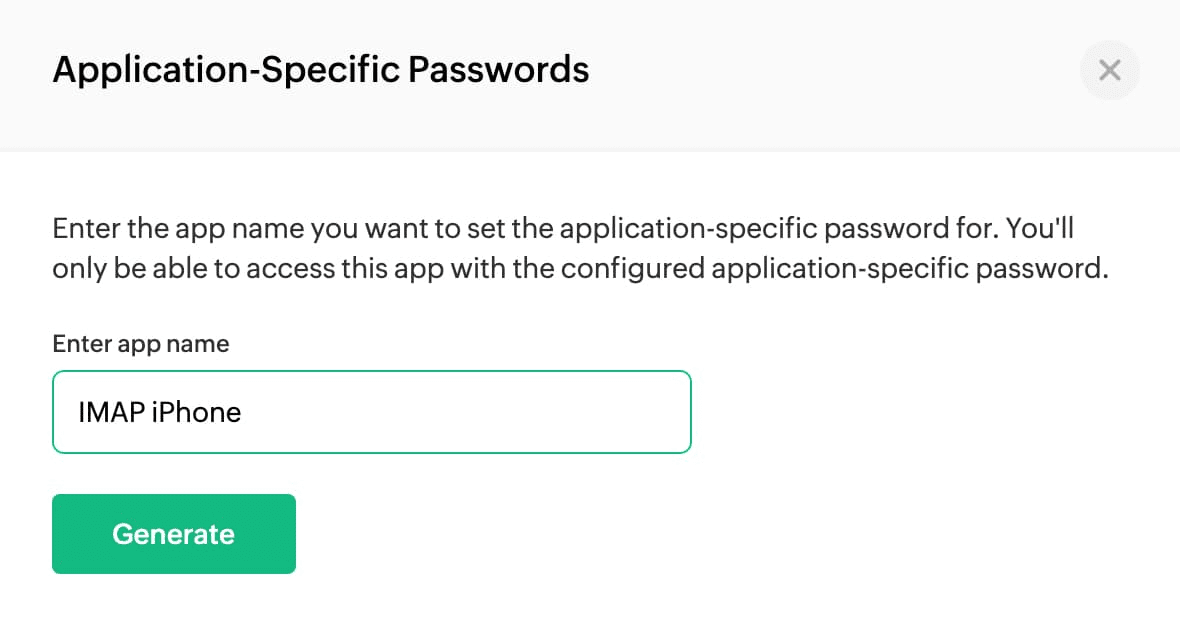Click the dialog title text
Screen dimensions: 1180x630
[x=320, y=70]
